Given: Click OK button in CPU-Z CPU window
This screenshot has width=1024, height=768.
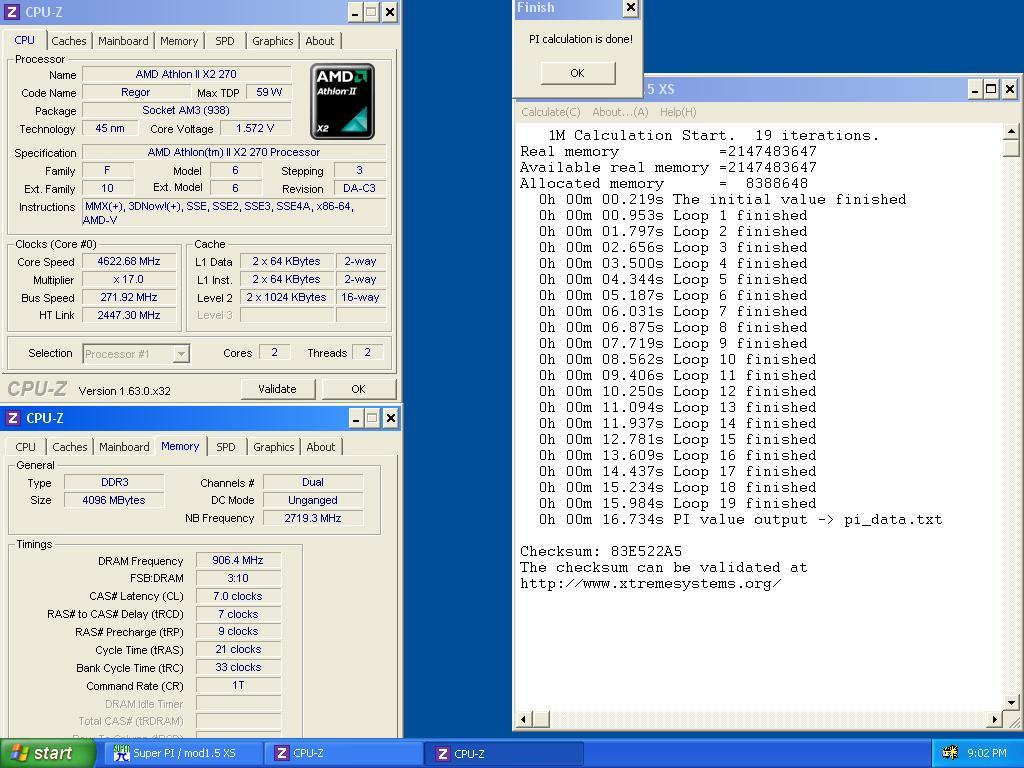Looking at the screenshot, I should coord(359,389).
